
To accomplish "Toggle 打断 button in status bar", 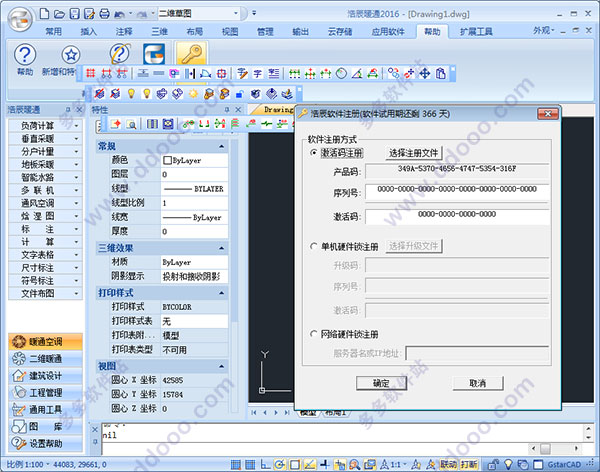I will point(469,464).
